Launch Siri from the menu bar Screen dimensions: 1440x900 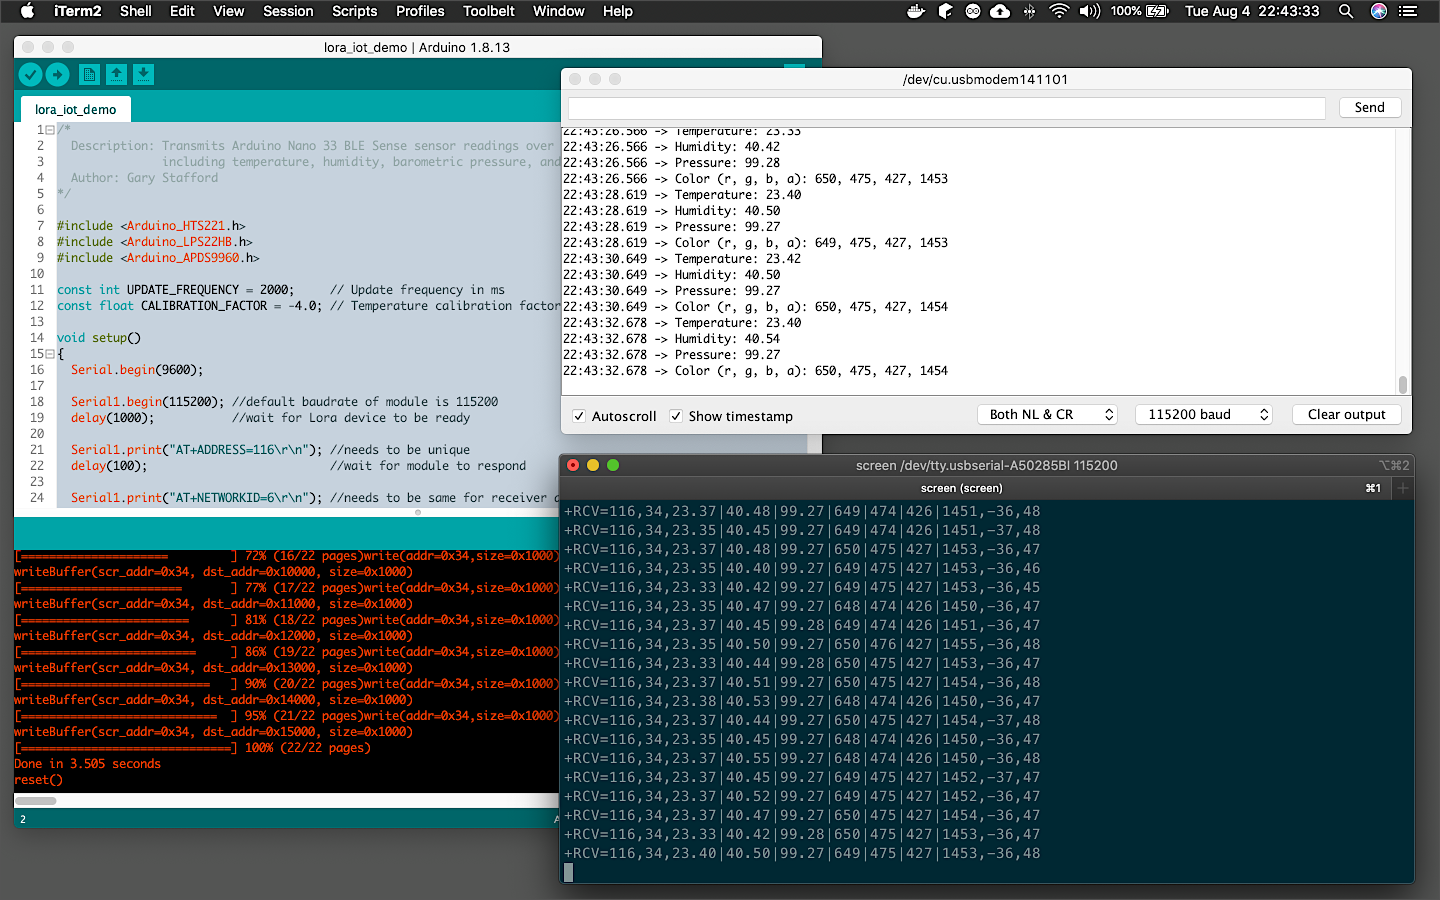point(1379,11)
